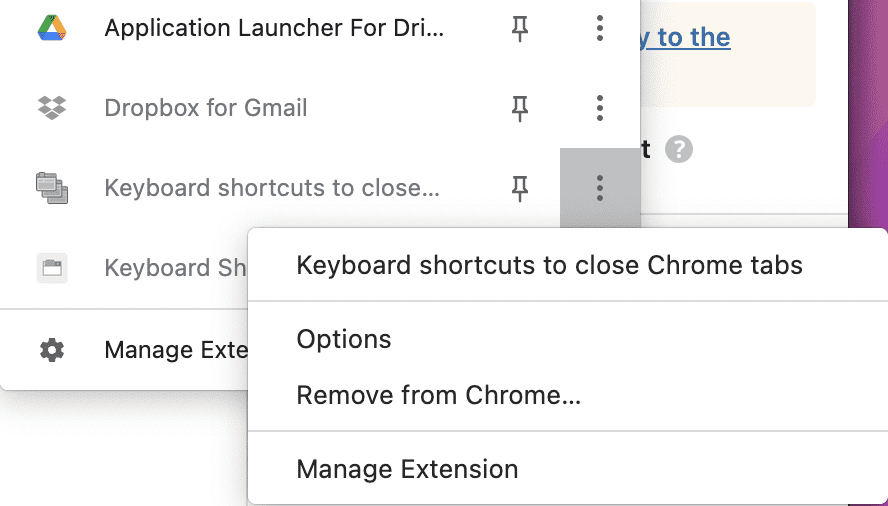Click the stacked-windows icon beside Keyboard shortcuts to close
Screen dimensions: 888x506
52,188
